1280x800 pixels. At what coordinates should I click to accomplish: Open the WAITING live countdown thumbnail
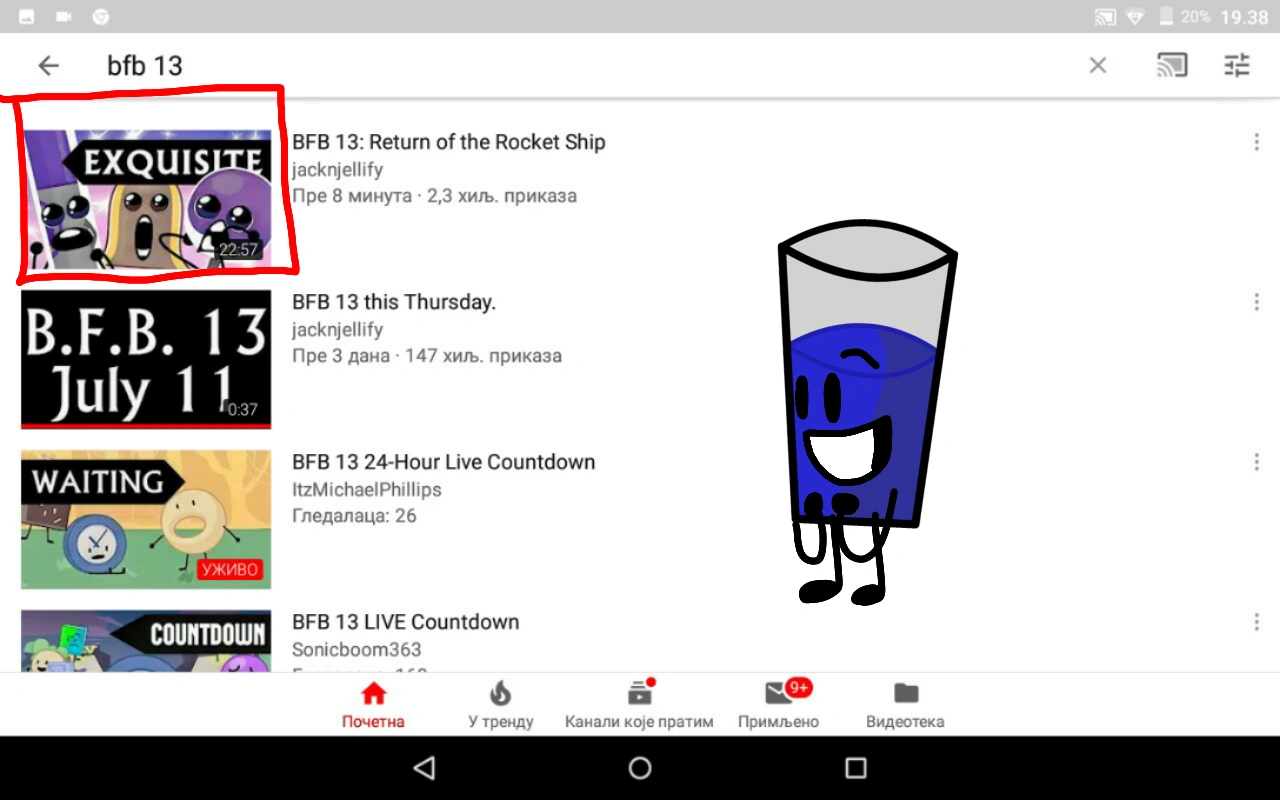tap(145, 519)
